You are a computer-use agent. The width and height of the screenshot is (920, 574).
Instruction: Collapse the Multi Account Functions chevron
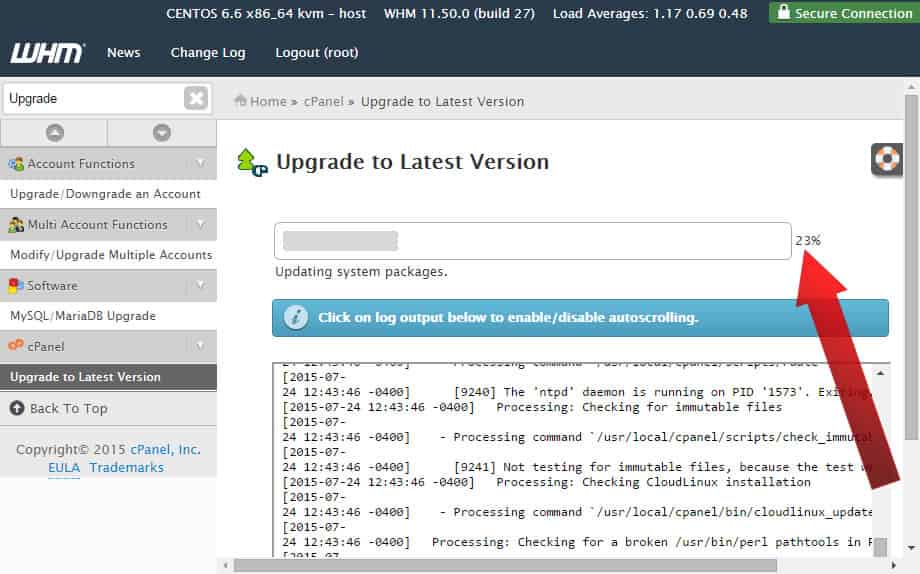(201, 224)
